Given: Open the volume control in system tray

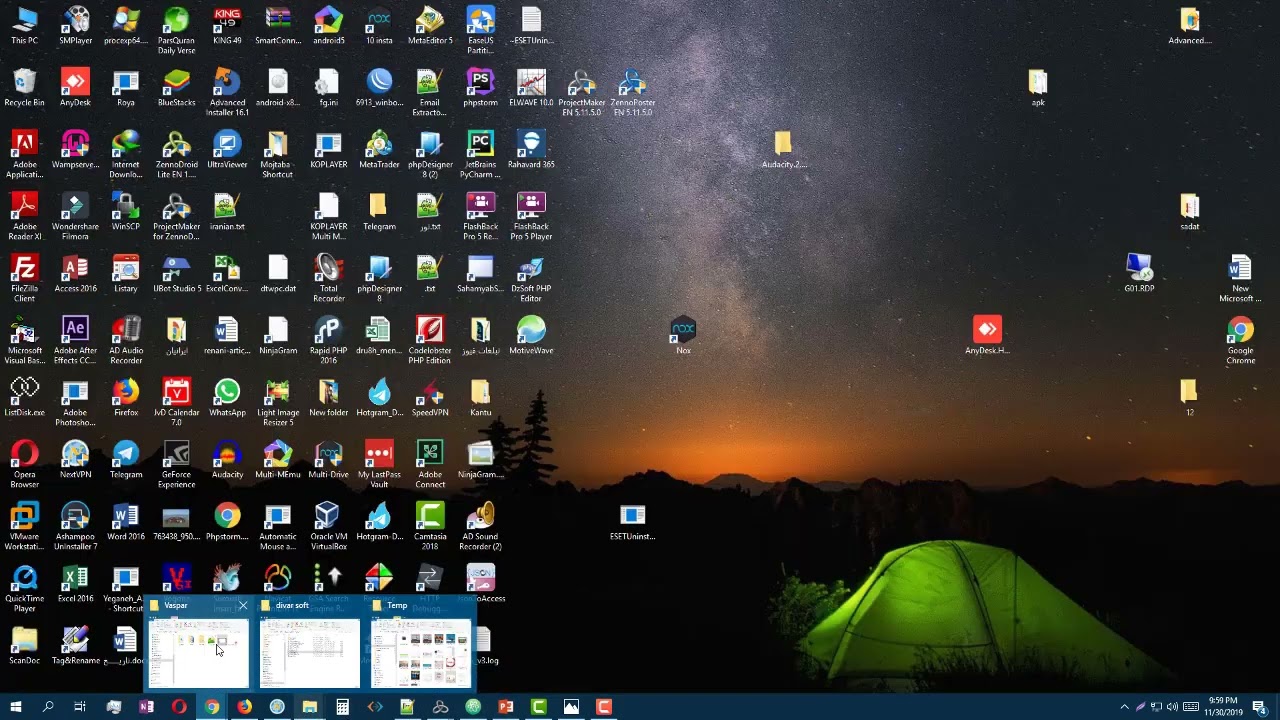Looking at the screenshot, I should (x=1172, y=707).
